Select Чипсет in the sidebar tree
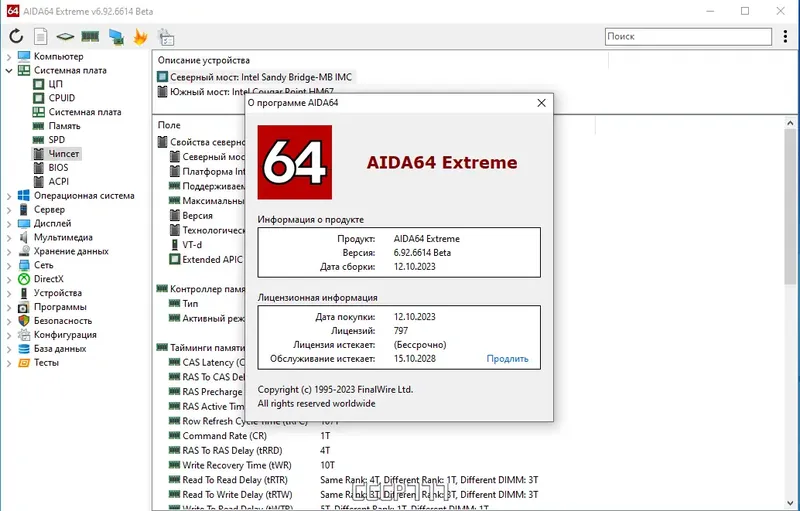This screenshot has width=800, height=511. point(64,154)
